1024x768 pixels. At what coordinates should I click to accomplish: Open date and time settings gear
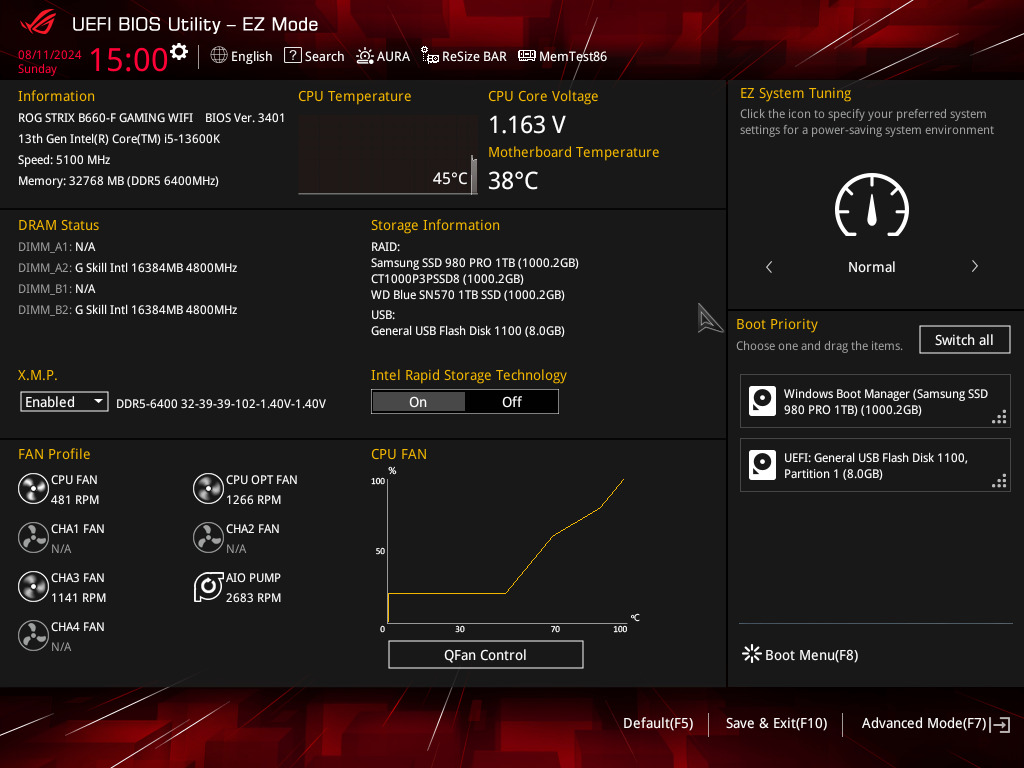(179, 52)
